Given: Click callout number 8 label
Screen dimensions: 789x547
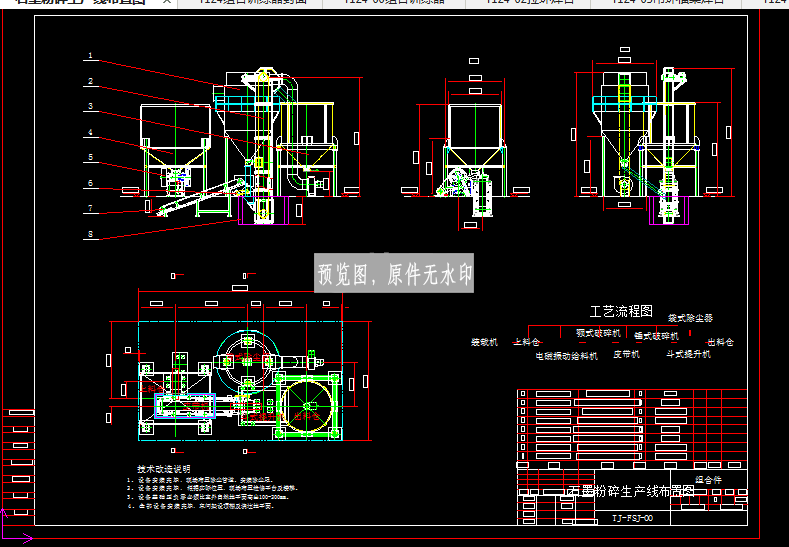Looking at the screenshot, I should coord(91,234).
